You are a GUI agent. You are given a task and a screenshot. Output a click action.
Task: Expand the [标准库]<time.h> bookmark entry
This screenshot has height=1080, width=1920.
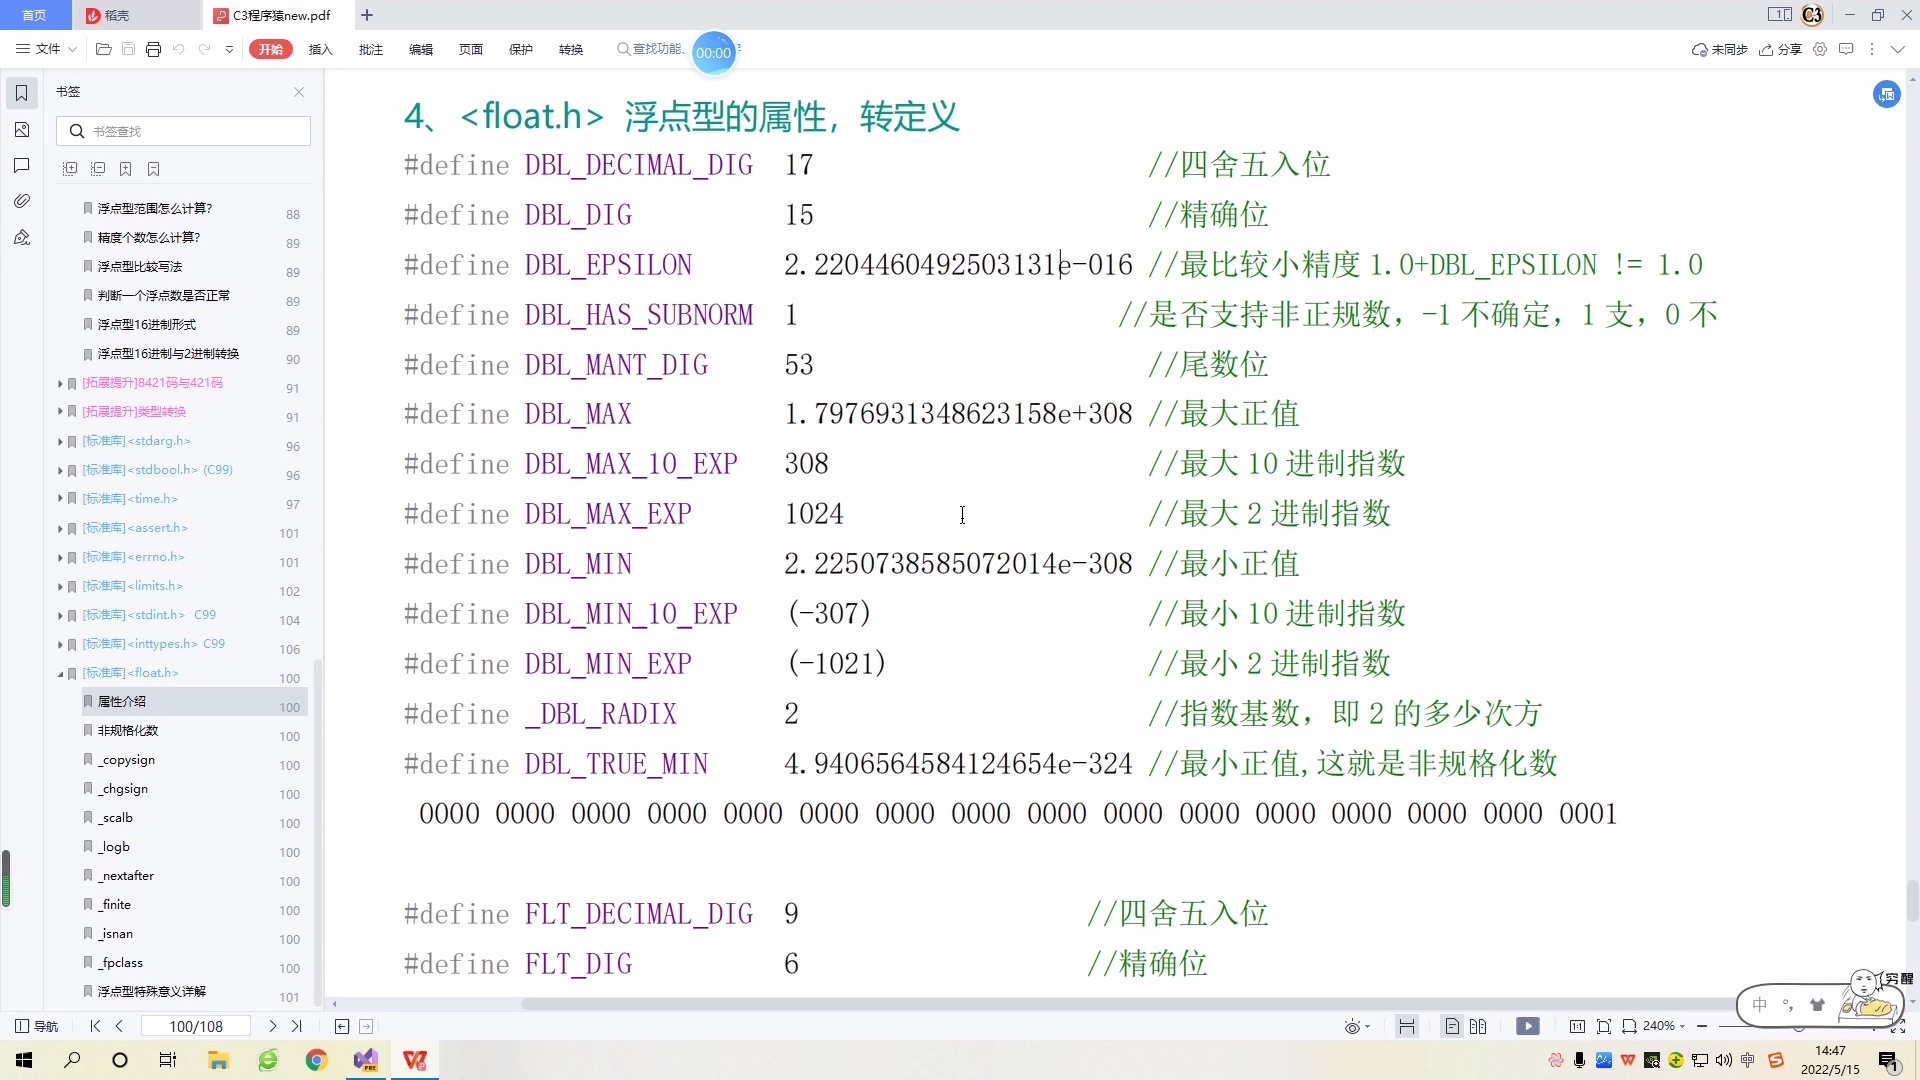click(59, 498)
